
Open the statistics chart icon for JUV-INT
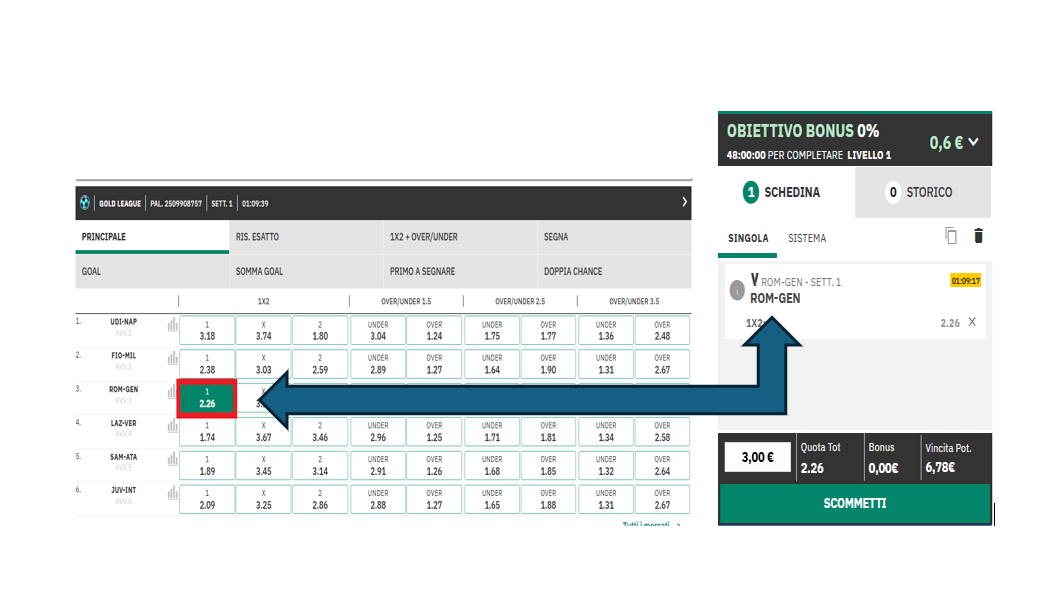coord(173,493)
